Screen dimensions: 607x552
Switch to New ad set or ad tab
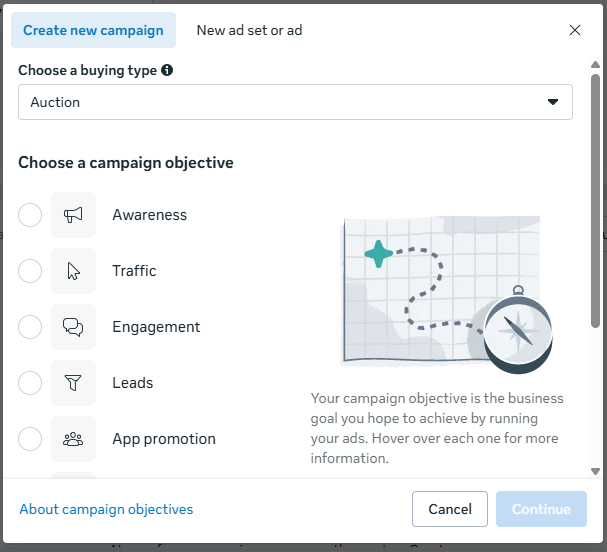249,30
